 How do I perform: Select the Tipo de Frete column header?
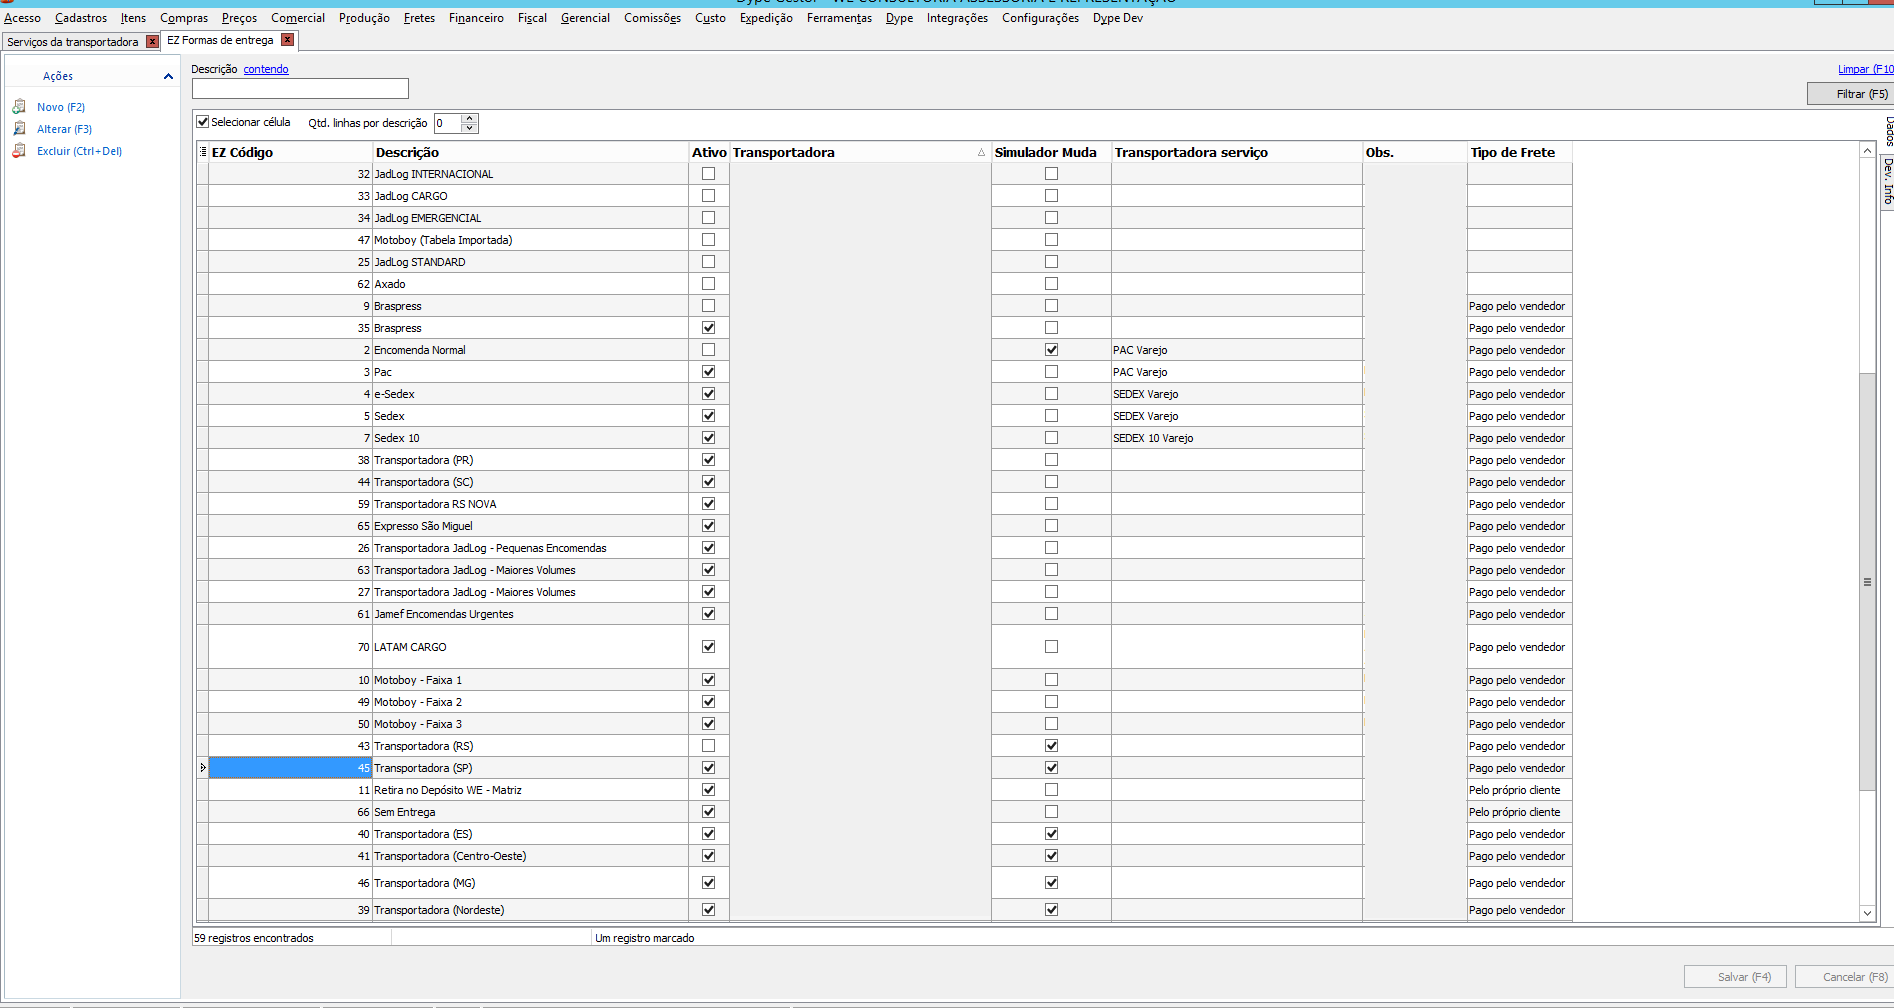click(x=1519, y=152)
